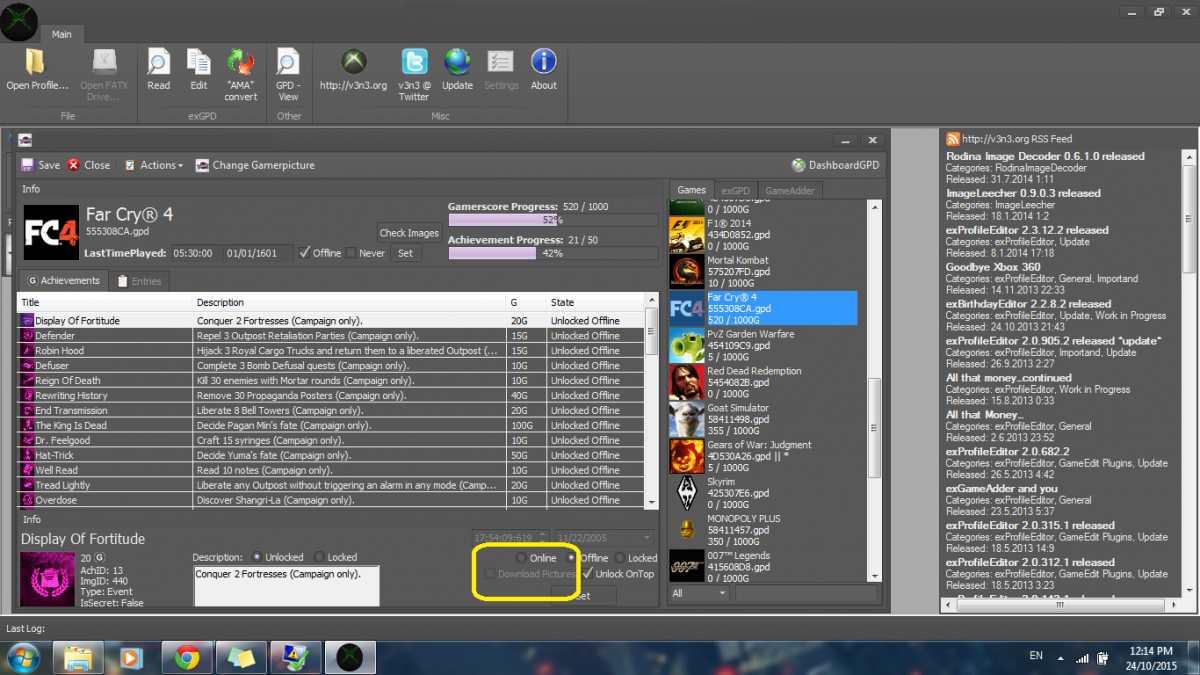Enable the Never checkbox

point(351,253)
